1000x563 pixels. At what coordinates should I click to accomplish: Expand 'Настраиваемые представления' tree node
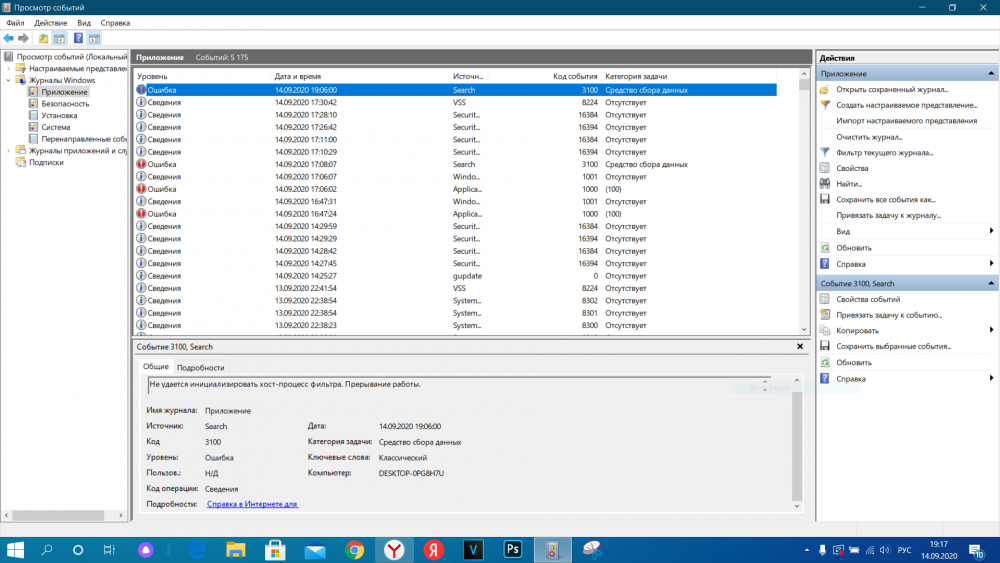coord(8,68)
